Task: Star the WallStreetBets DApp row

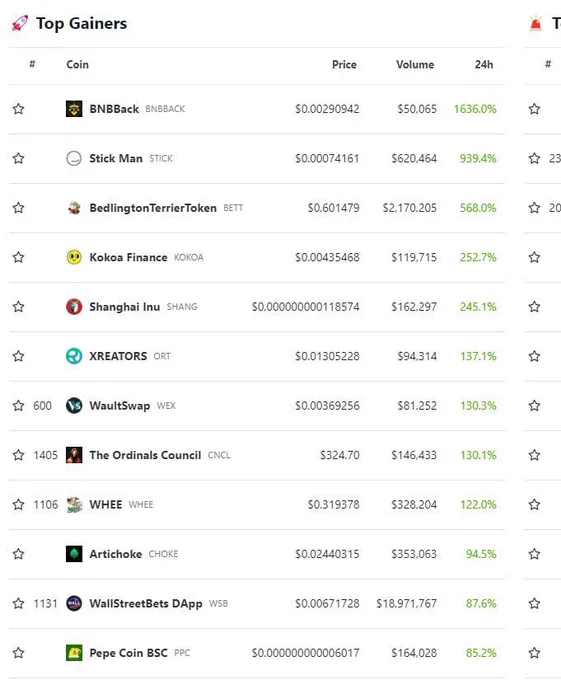Action: click(x=18, y=603)
